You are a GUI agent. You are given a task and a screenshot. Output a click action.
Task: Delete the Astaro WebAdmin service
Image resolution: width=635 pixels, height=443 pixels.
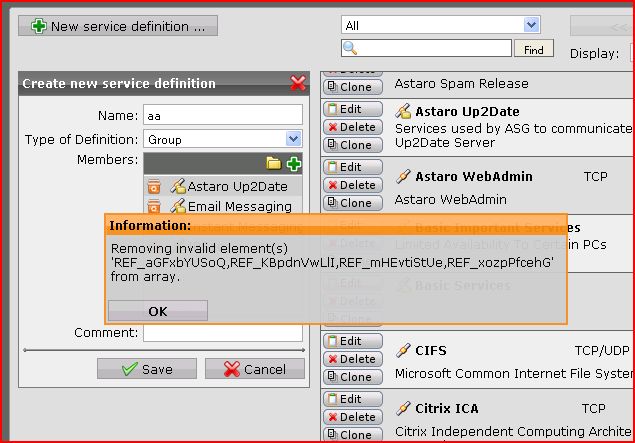[353, 185]
